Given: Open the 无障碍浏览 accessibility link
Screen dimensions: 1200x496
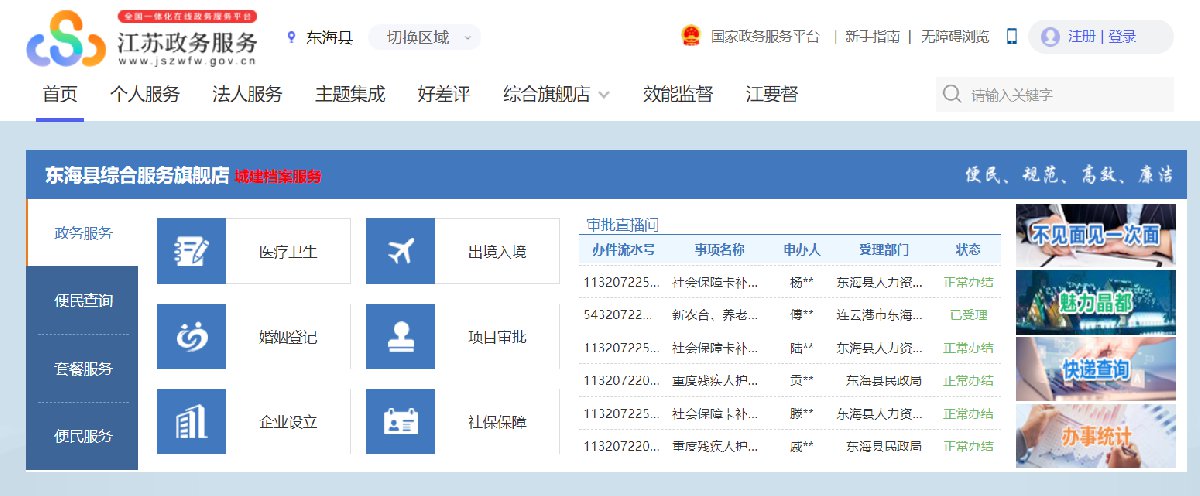Looking at the screenshot, I should [x=955, y=37].
